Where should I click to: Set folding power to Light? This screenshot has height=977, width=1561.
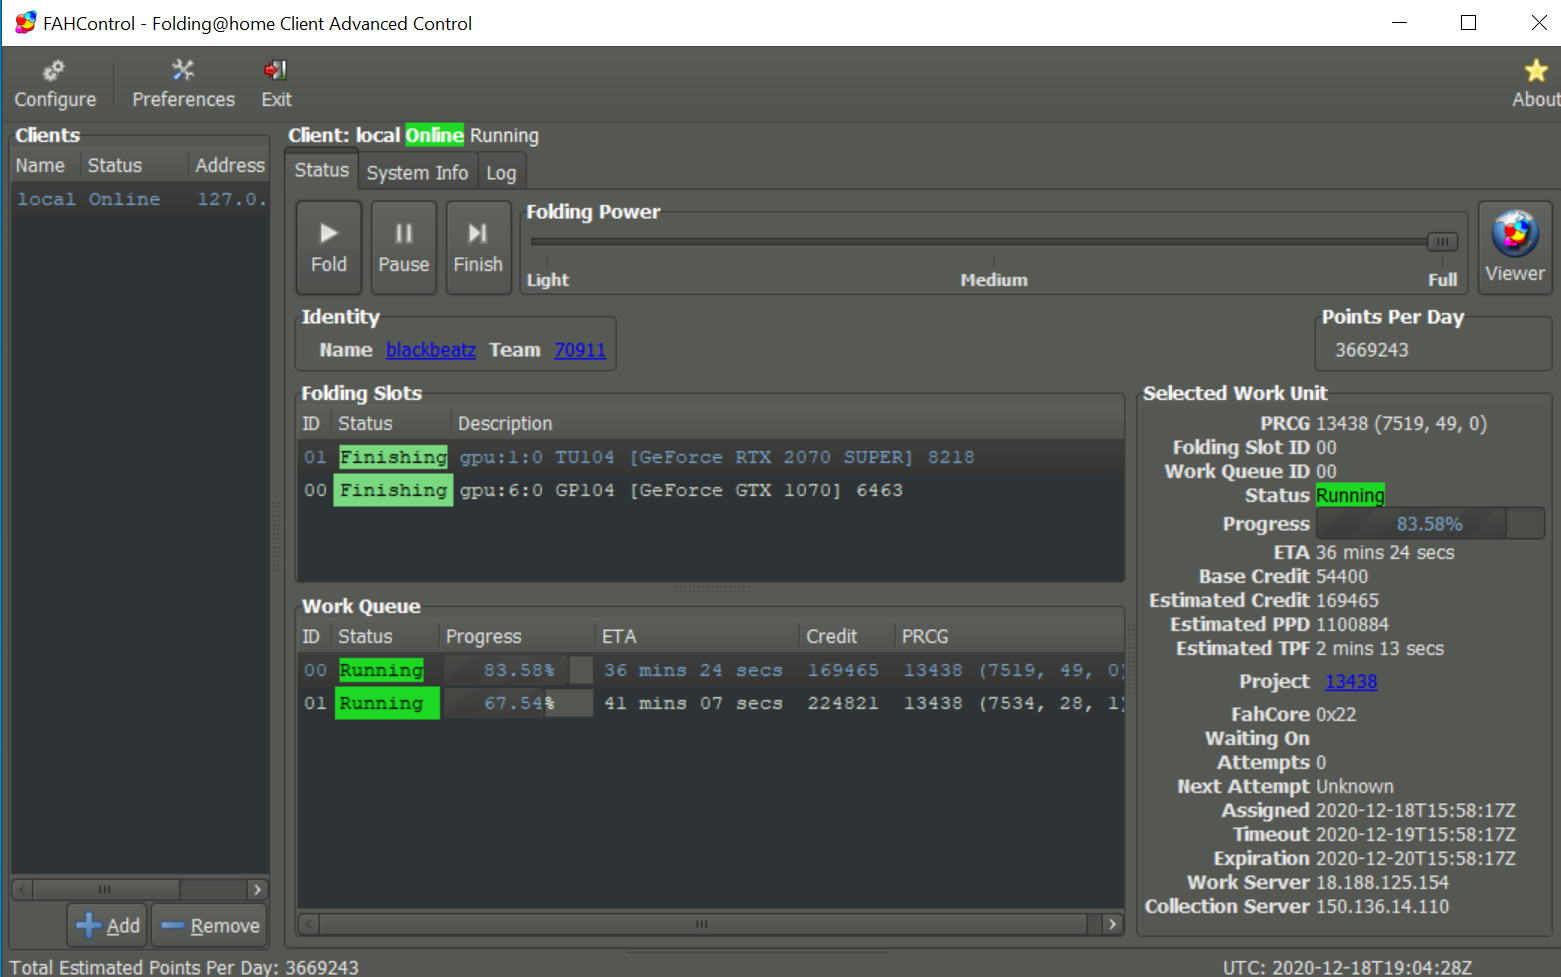548,280
